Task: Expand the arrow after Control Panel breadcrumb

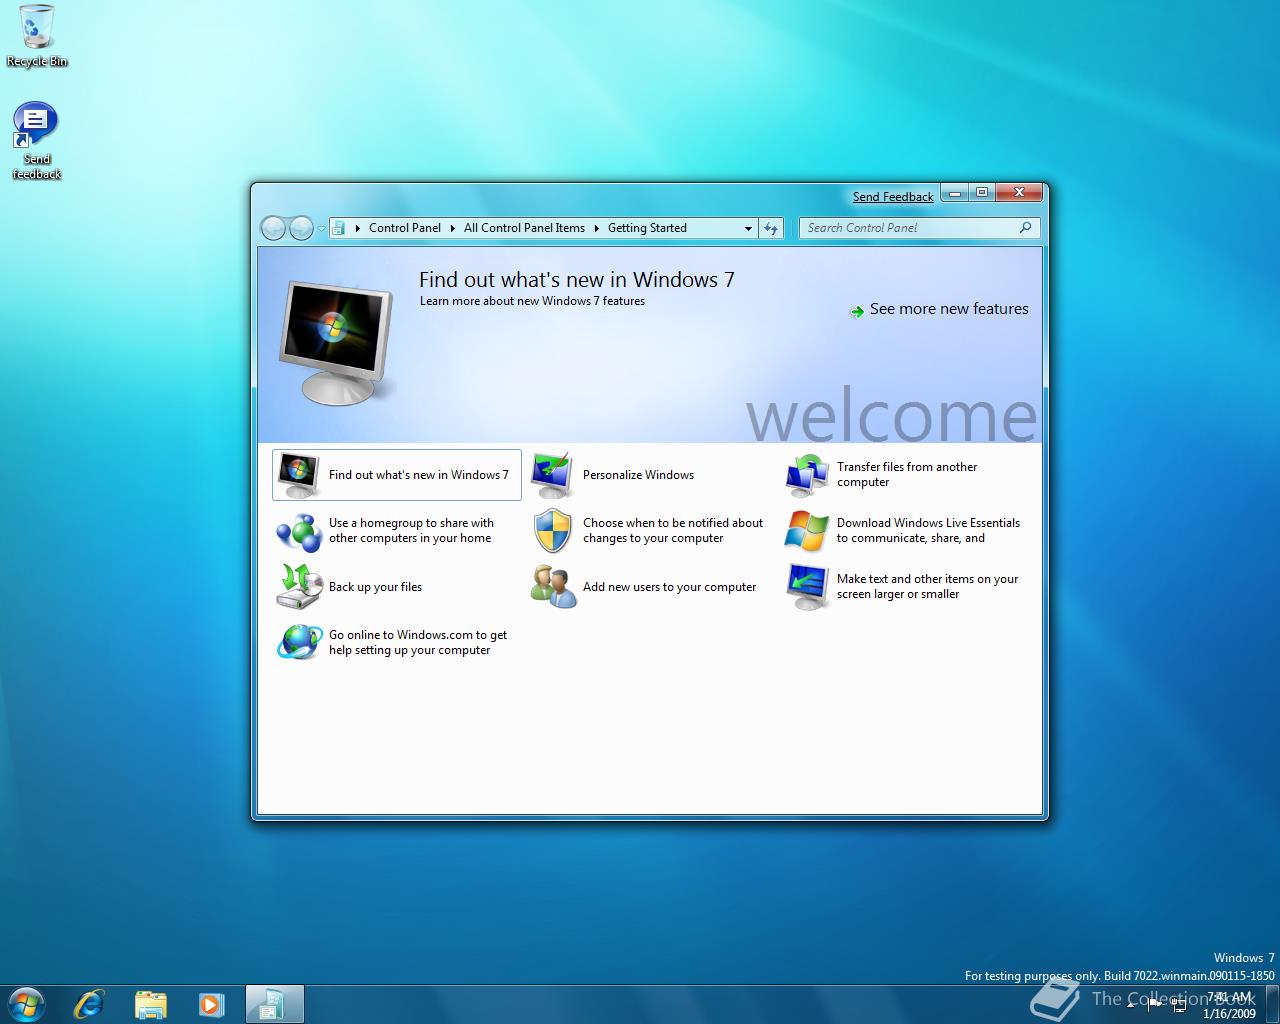Action: [x=452, y=228]
